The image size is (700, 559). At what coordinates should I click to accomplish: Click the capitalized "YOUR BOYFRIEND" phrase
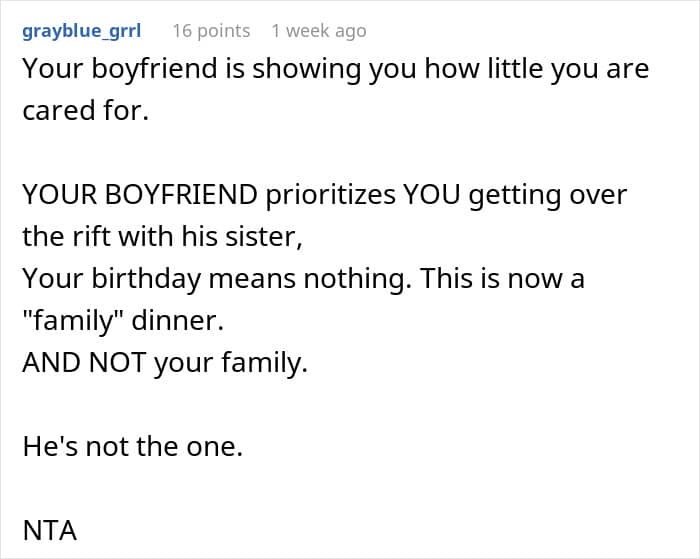[140, 195]
